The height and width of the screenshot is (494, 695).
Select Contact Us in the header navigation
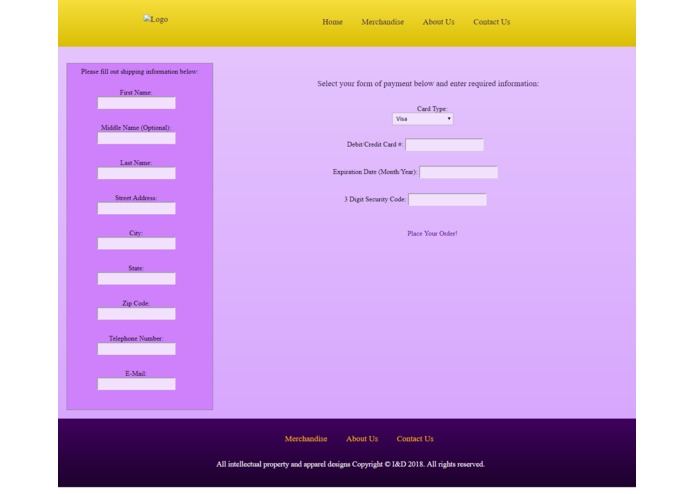[492, 22]
